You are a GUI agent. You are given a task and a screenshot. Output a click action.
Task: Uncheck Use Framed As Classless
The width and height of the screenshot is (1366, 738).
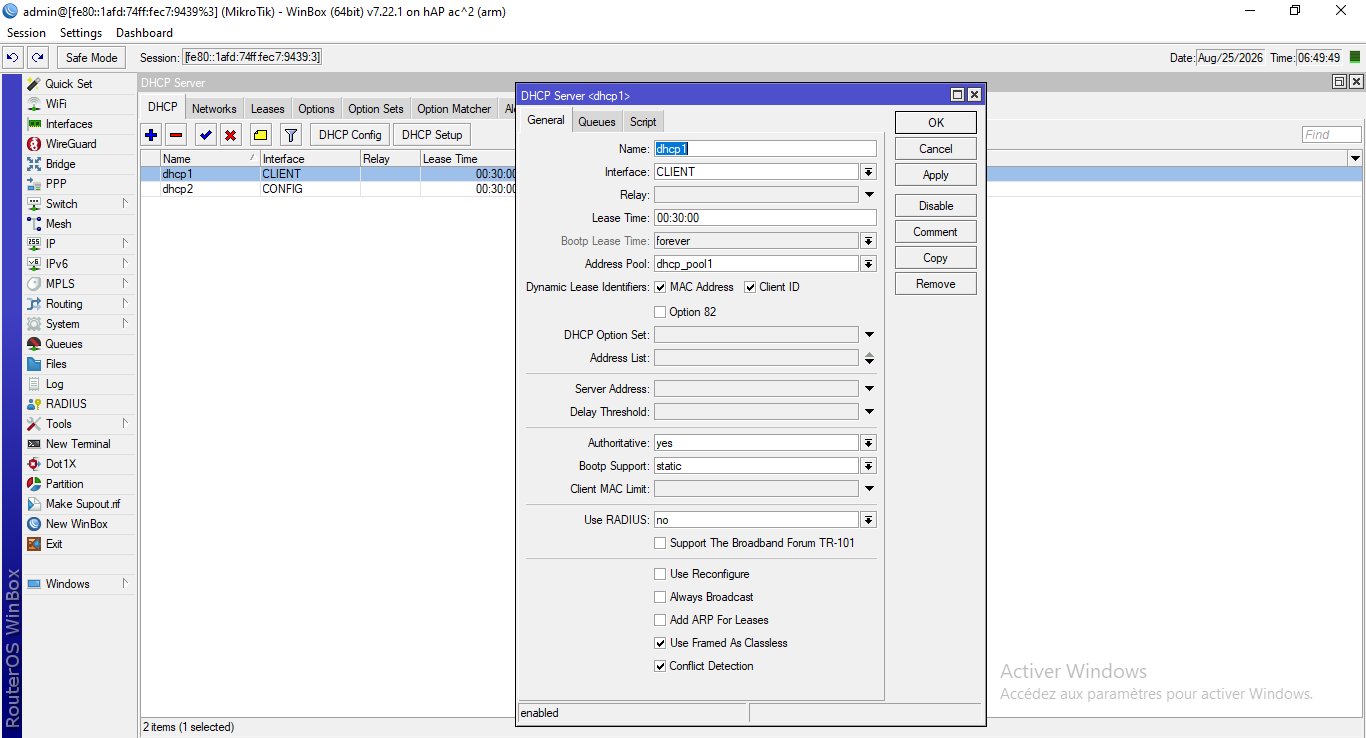[660, 643]
